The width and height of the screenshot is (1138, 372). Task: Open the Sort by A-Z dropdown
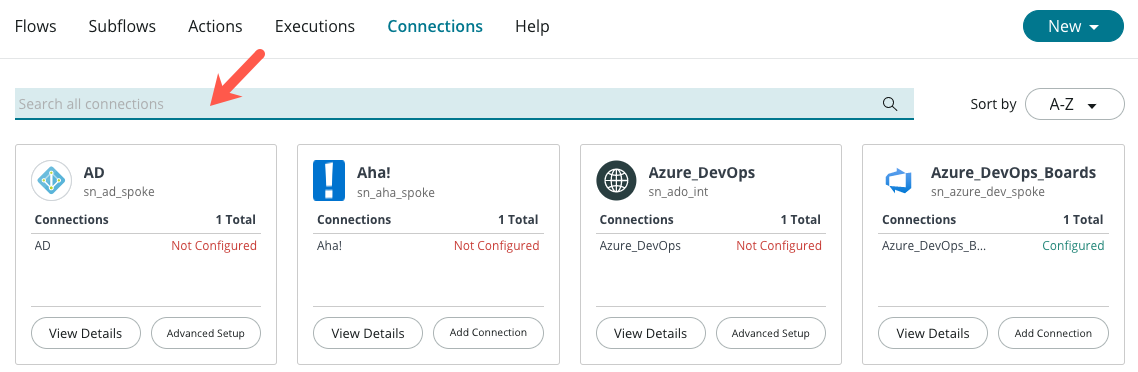pos(1075,104)
